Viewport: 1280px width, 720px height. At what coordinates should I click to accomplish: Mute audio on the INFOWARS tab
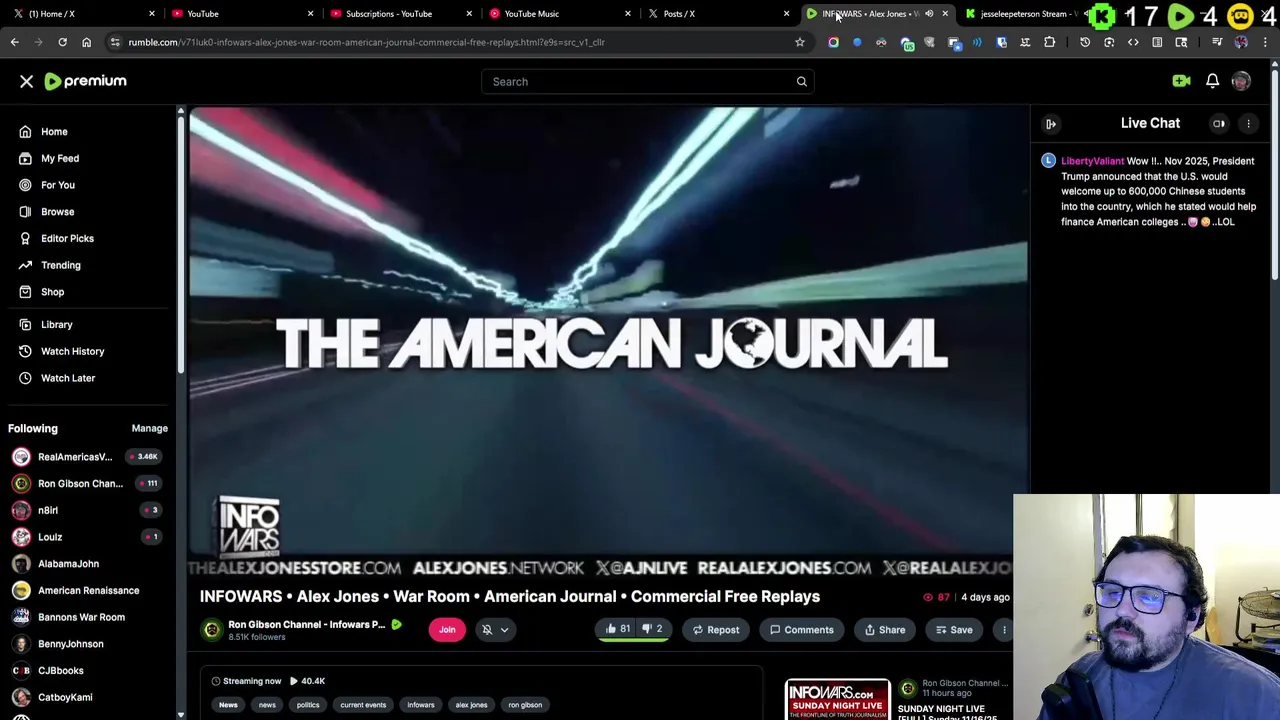(x=929, y=14)
